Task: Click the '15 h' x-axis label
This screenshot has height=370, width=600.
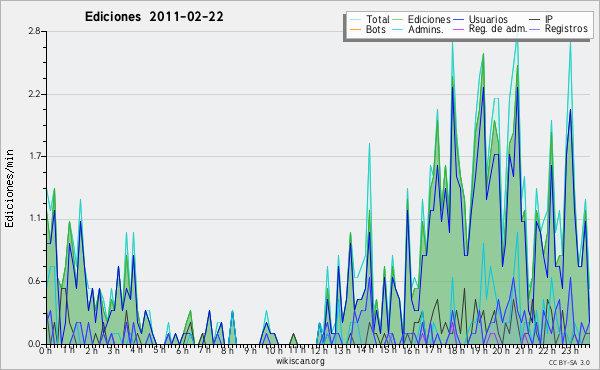Action: [x=388, y=350]
